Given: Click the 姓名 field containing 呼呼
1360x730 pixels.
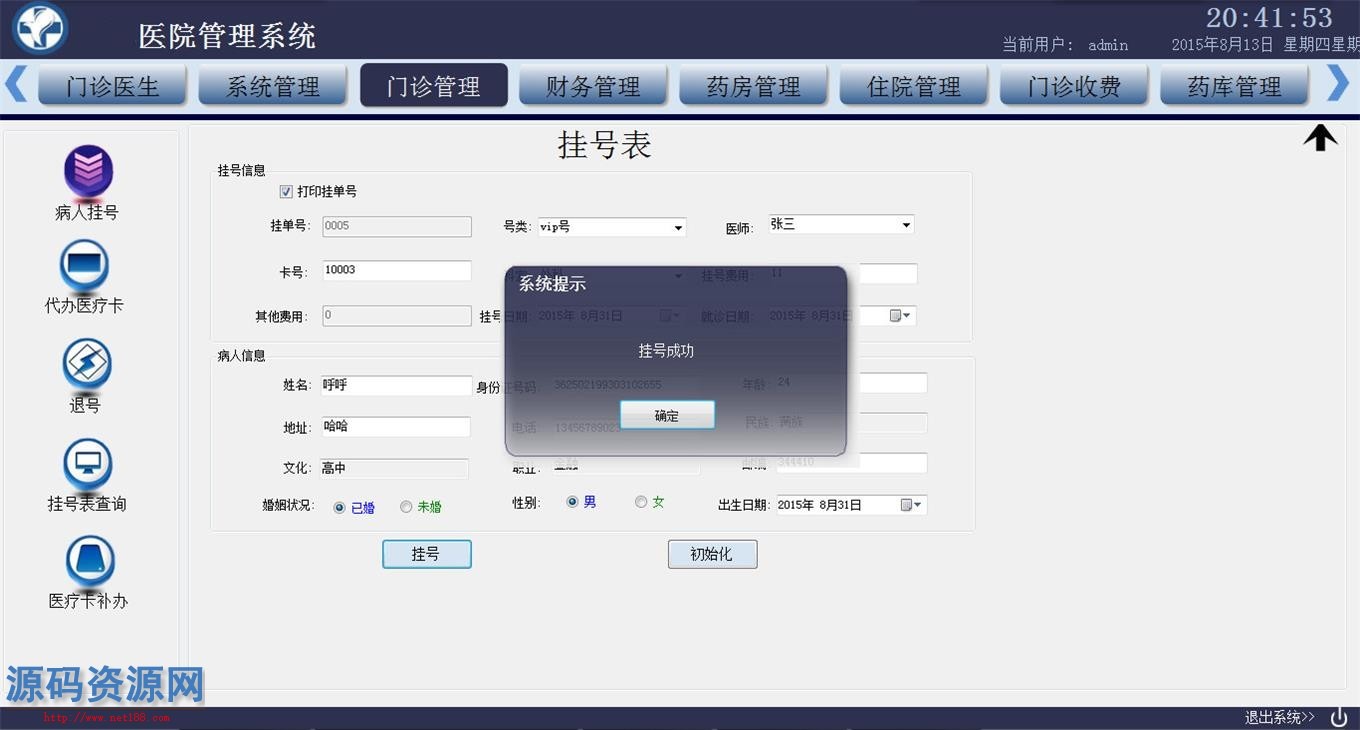Looking at the screenshot, I should point(396,385).
